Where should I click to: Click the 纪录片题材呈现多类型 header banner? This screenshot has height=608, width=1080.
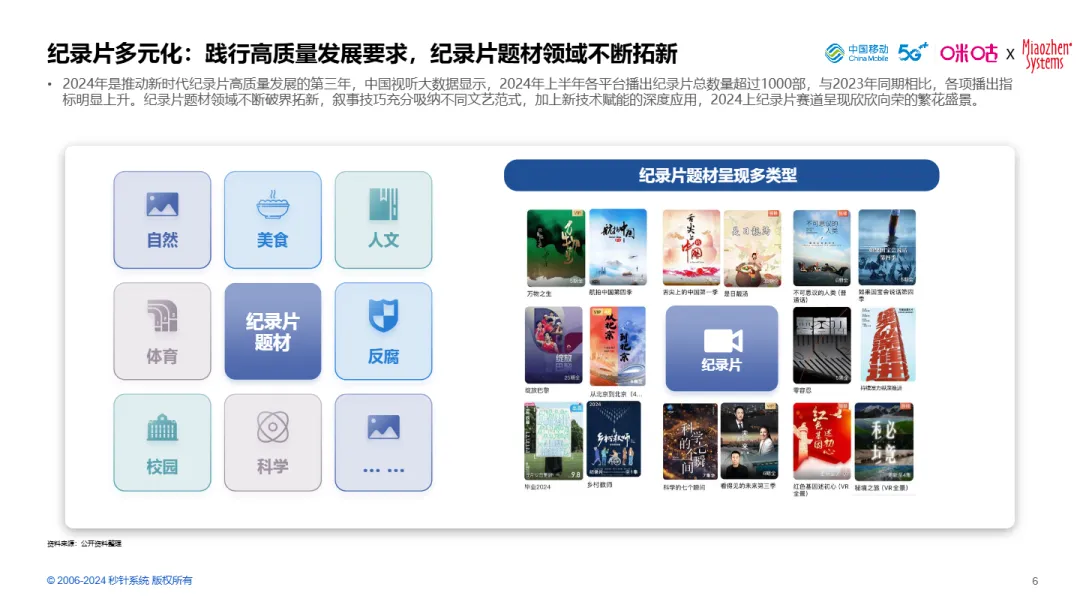[x=721, y=176]
